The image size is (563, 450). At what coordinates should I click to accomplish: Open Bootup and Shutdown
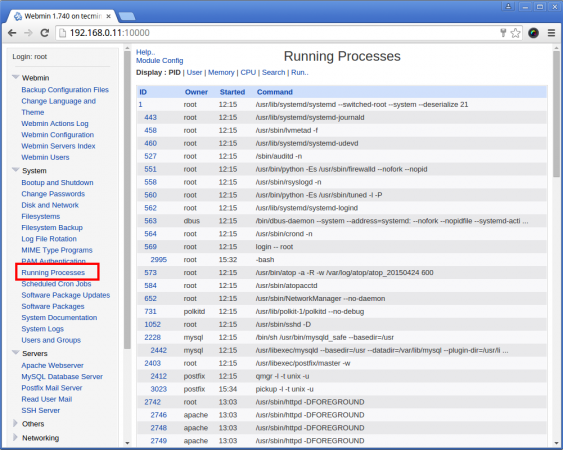click(x=57, y=182)
